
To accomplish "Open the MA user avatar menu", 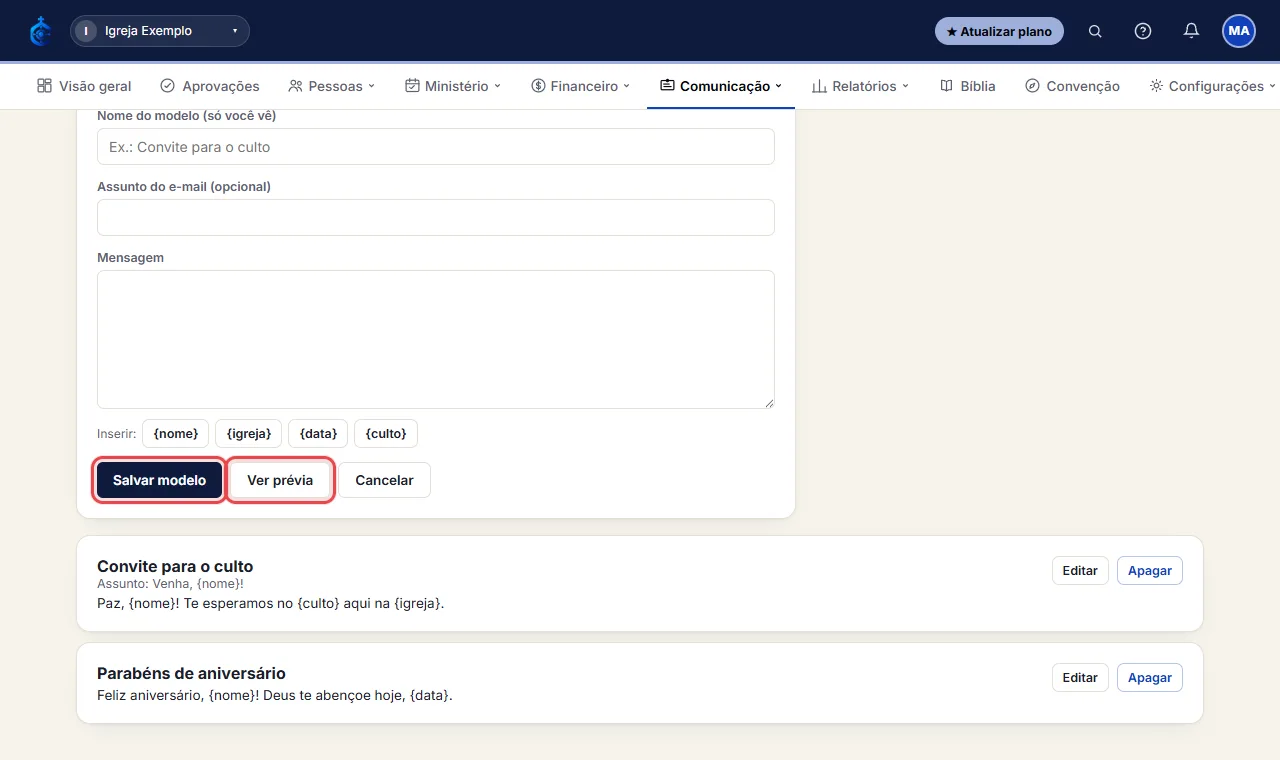I will click(x=1239, y=31).
